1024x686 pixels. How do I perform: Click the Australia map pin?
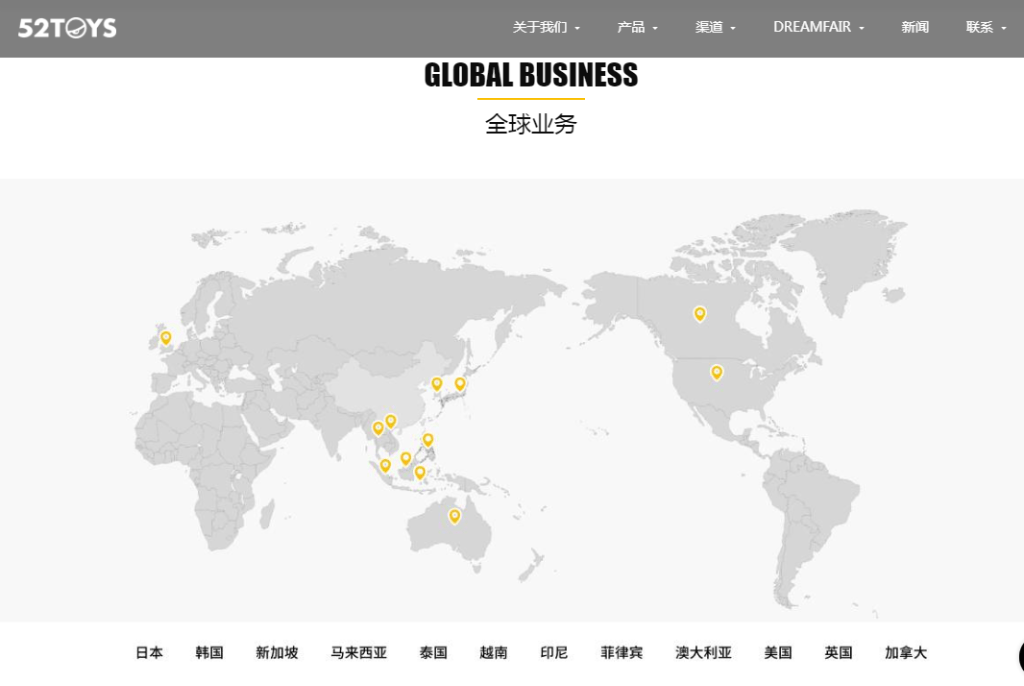[x=455, y=517]
